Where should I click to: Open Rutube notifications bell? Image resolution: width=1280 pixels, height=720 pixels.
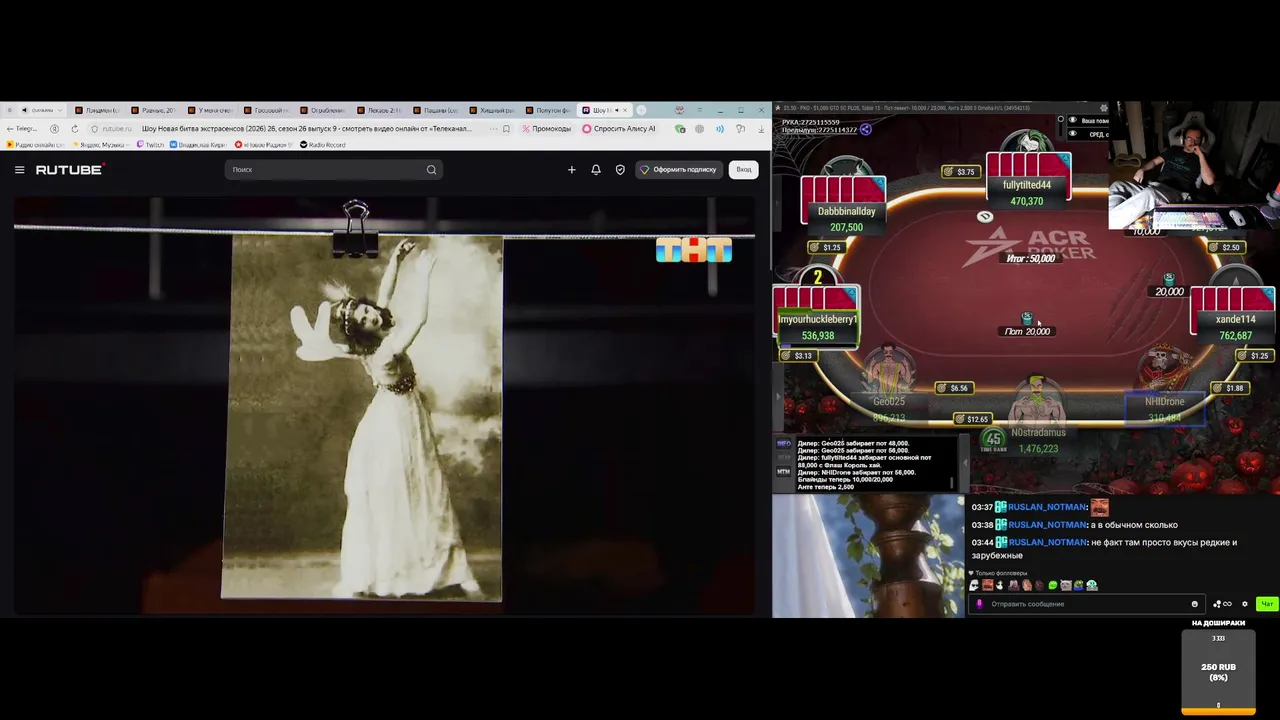tap(596, 170)
